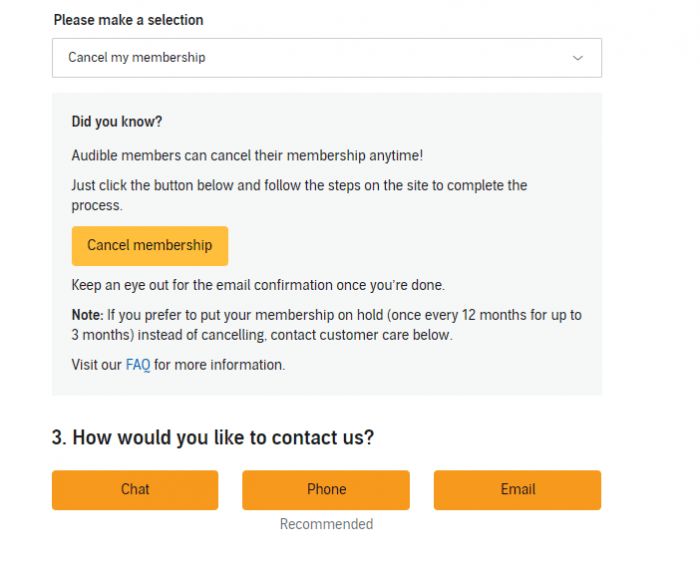Click the "How would you like to contact us?" heading

223,437
